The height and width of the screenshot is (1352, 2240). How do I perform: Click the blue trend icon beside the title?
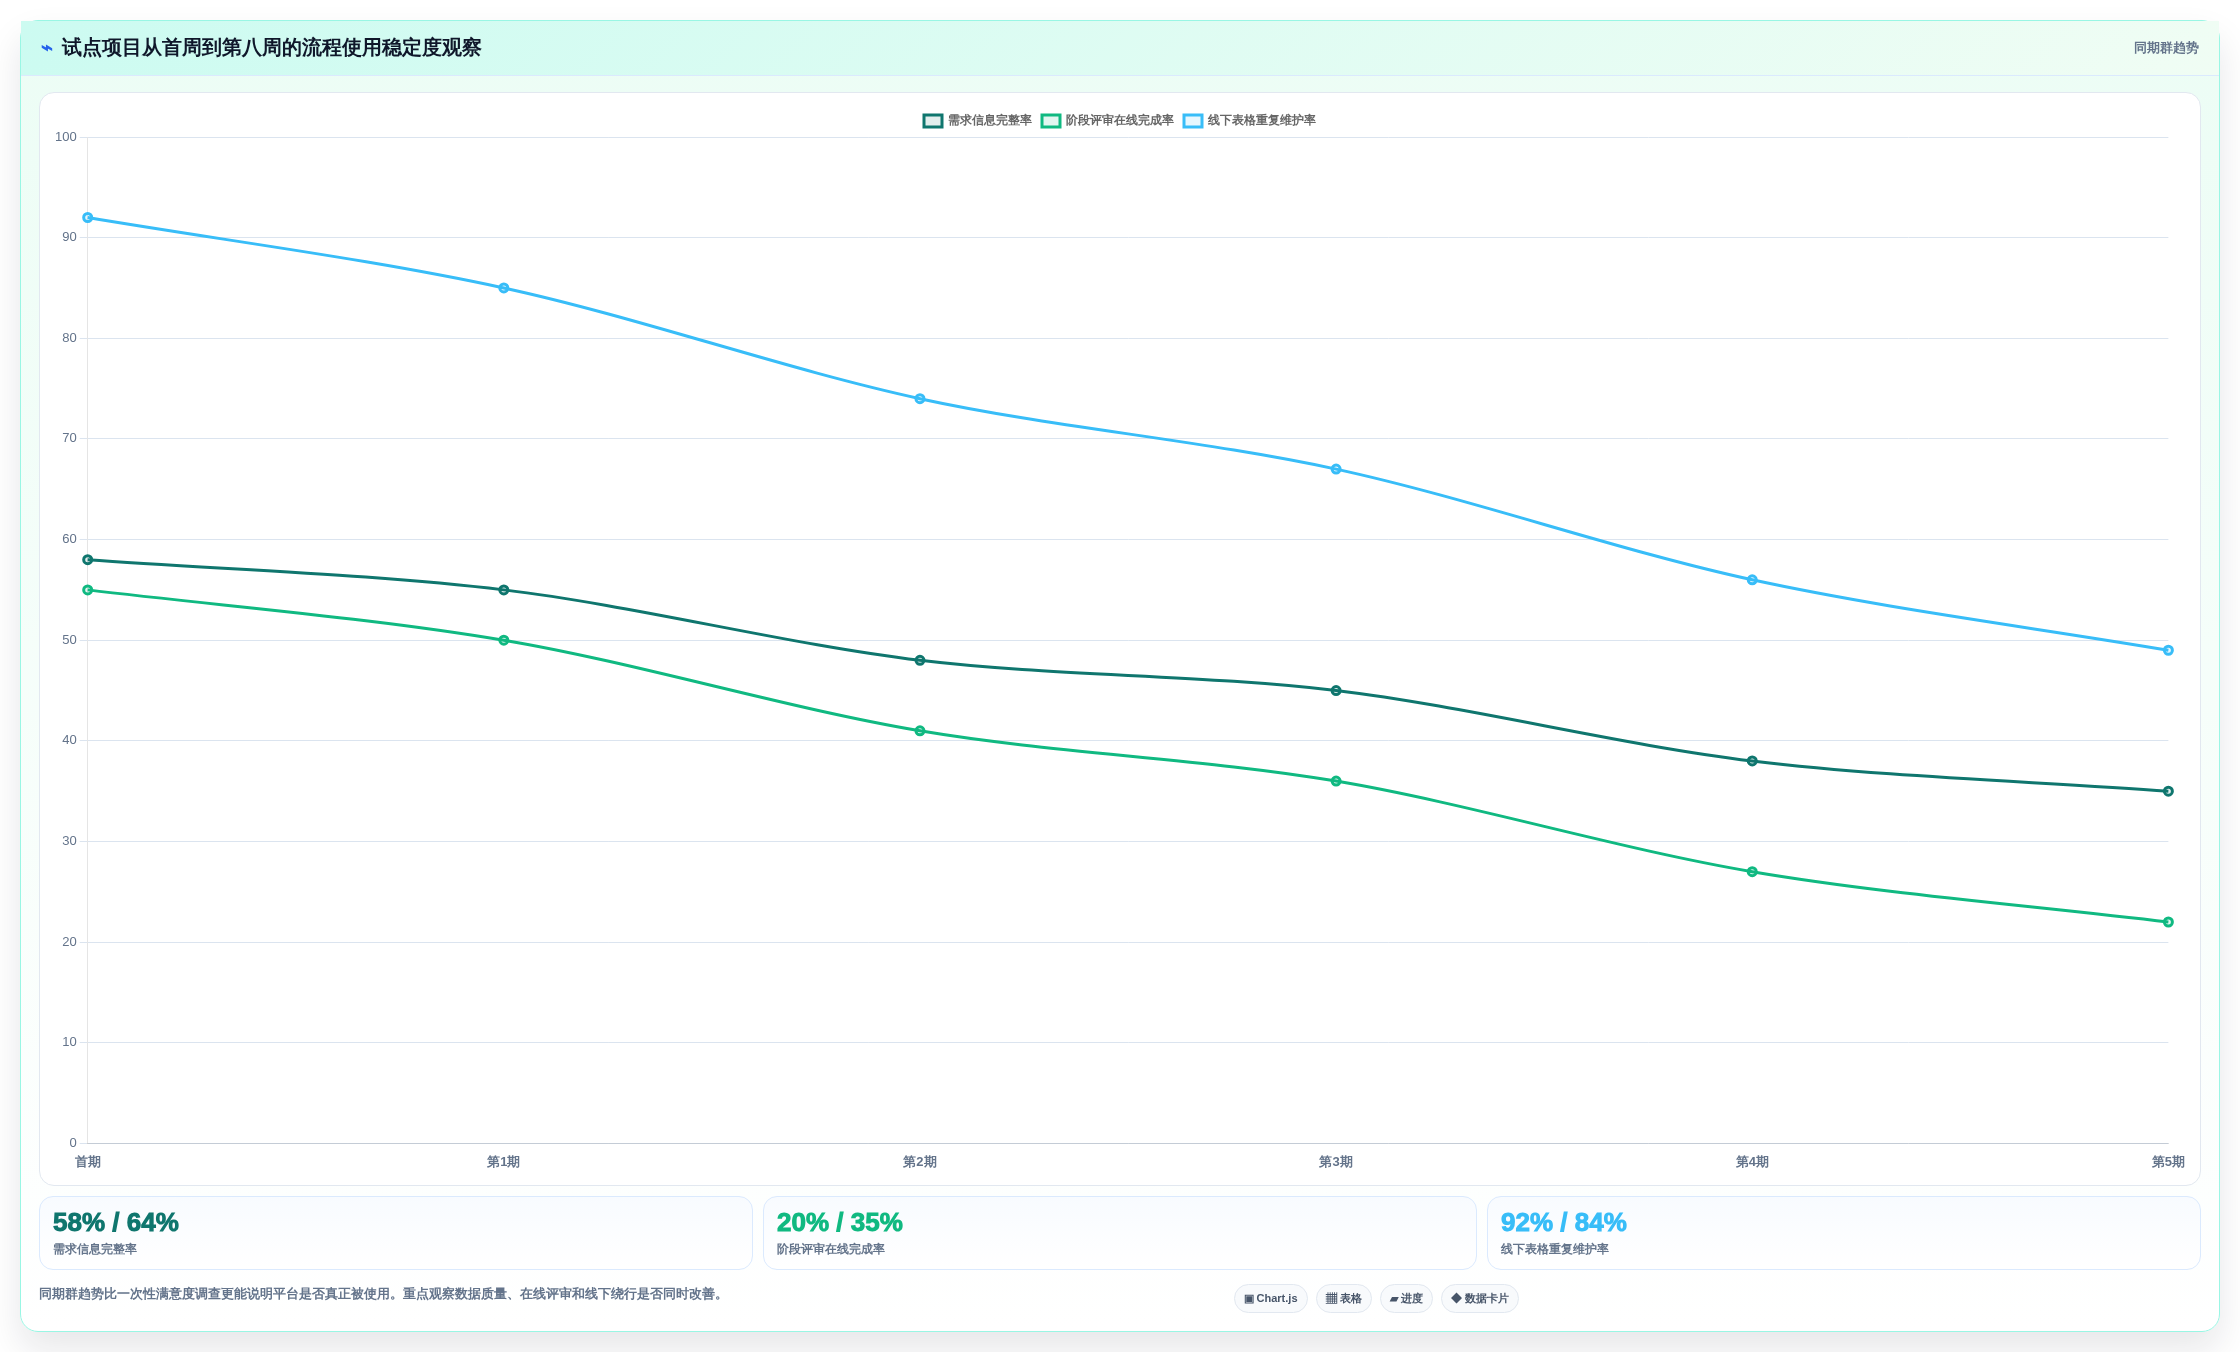pos(47,48)
